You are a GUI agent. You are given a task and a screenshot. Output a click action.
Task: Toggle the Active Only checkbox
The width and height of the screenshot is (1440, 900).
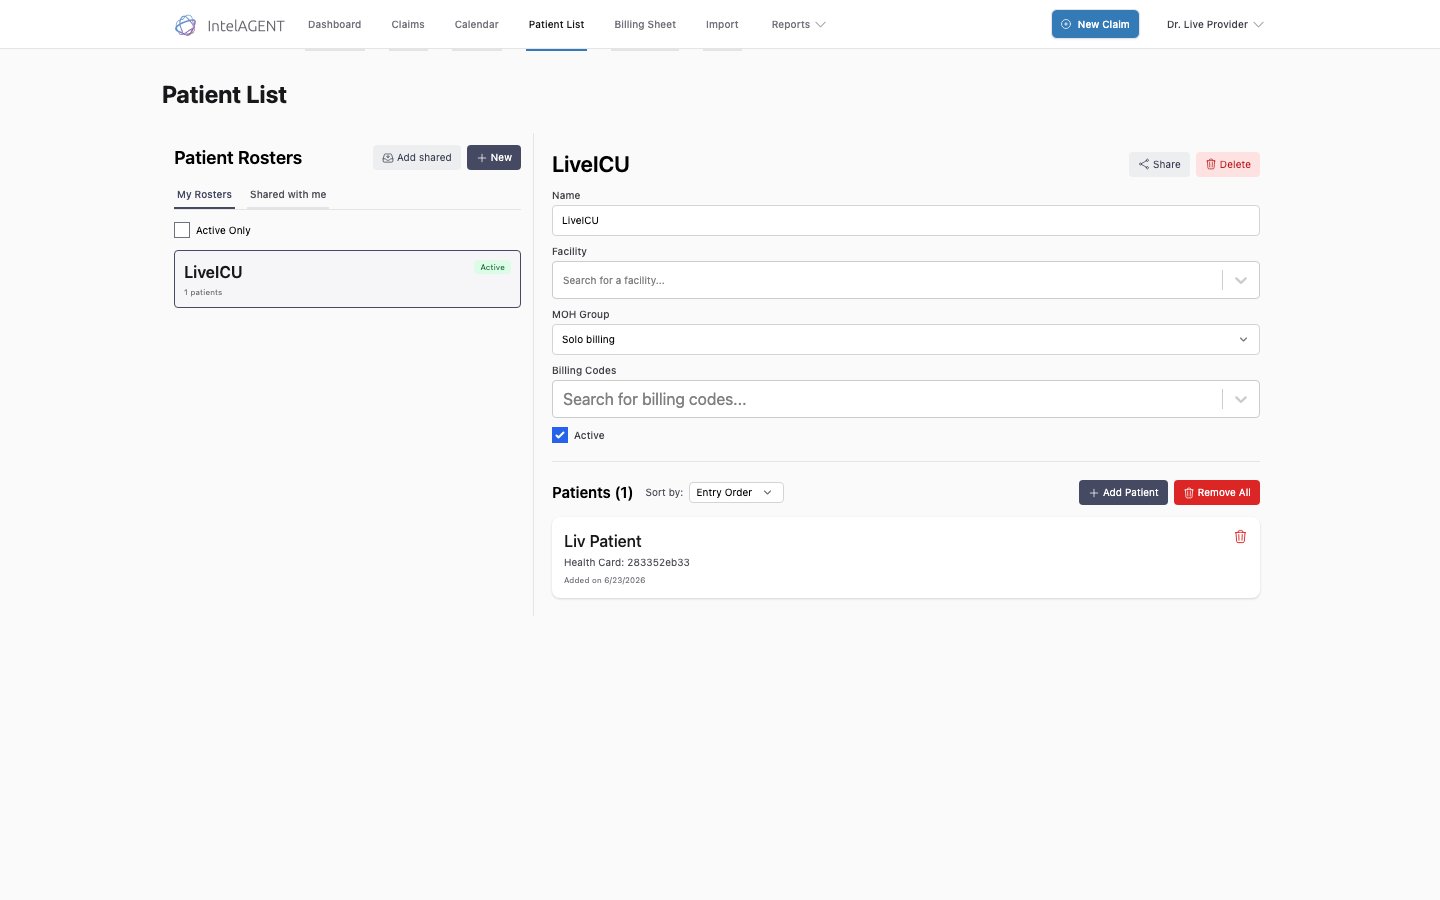pos(182,230)
